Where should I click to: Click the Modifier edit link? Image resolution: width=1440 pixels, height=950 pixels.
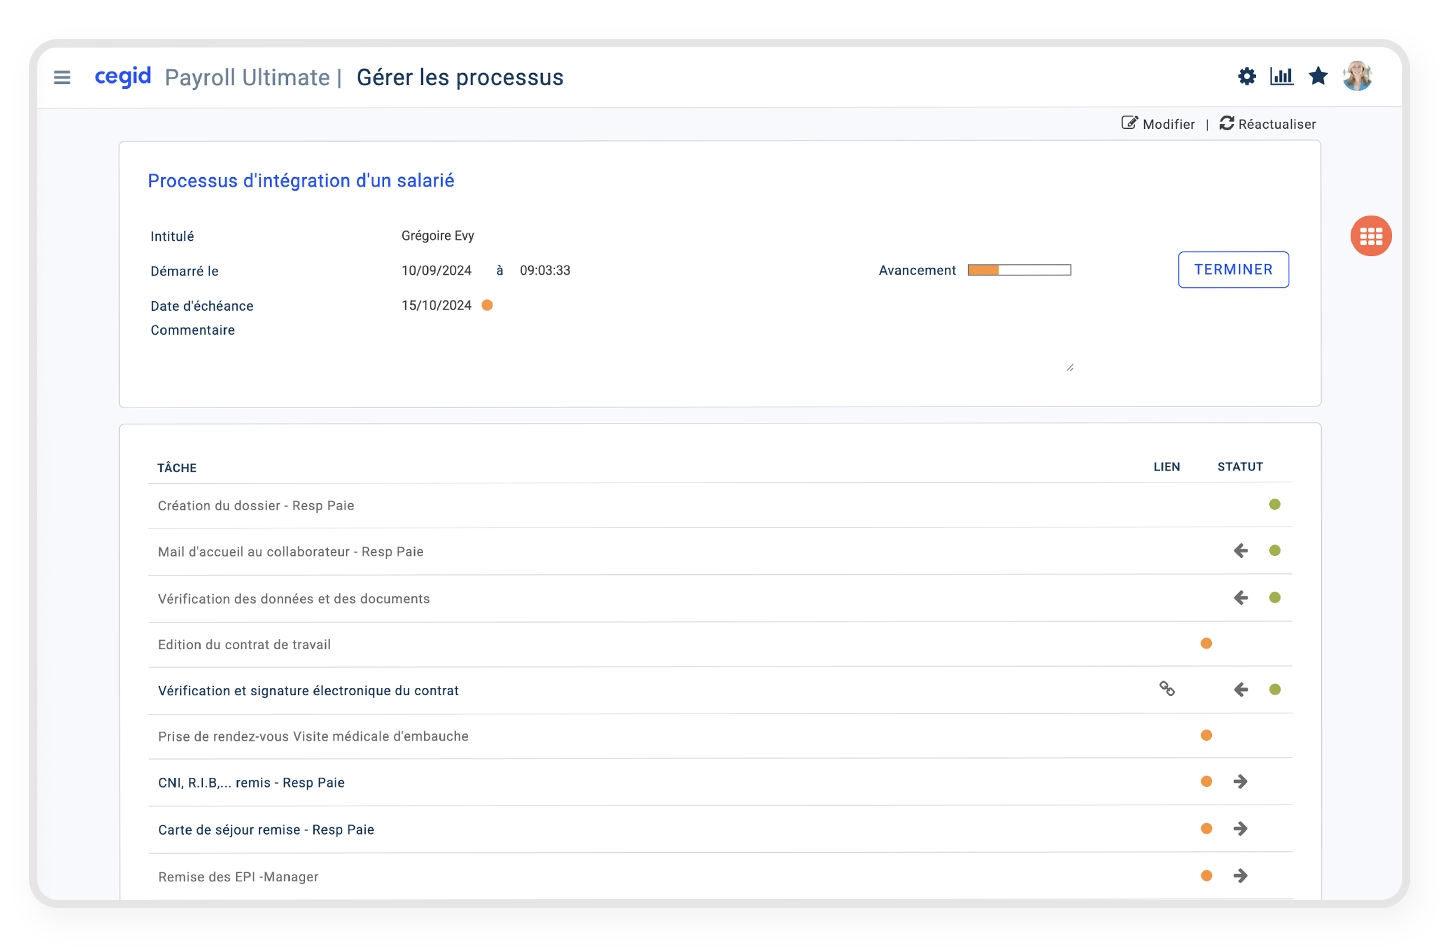click(1158, 124)
